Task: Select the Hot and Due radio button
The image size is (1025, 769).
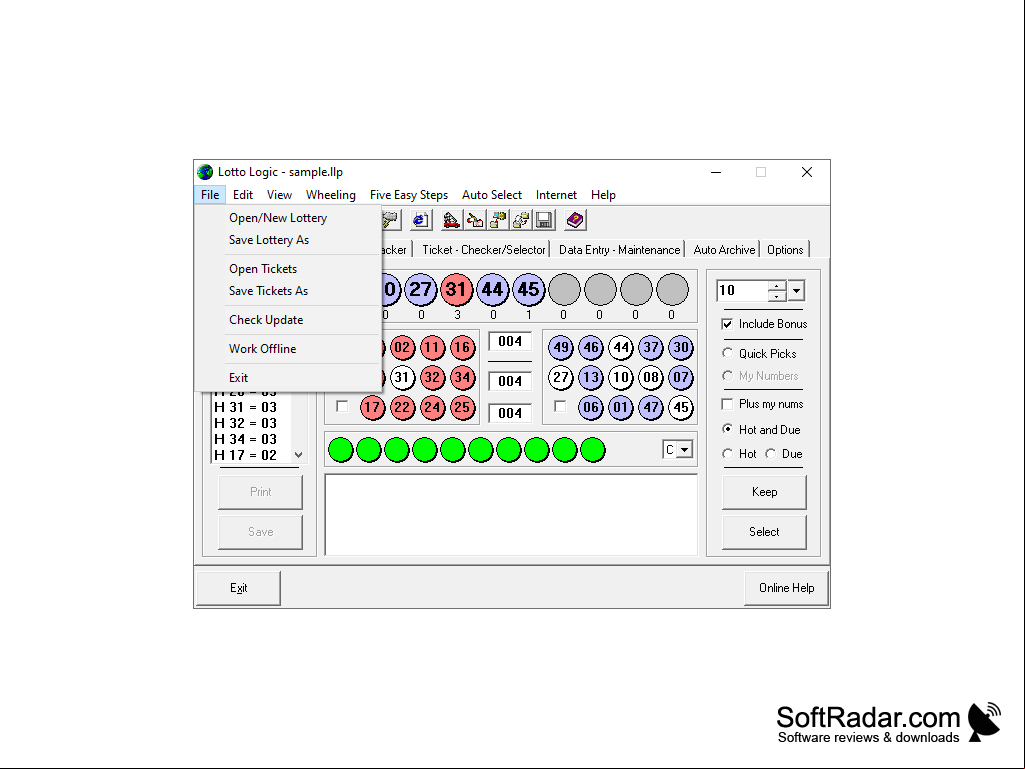Action: [728, 429]
